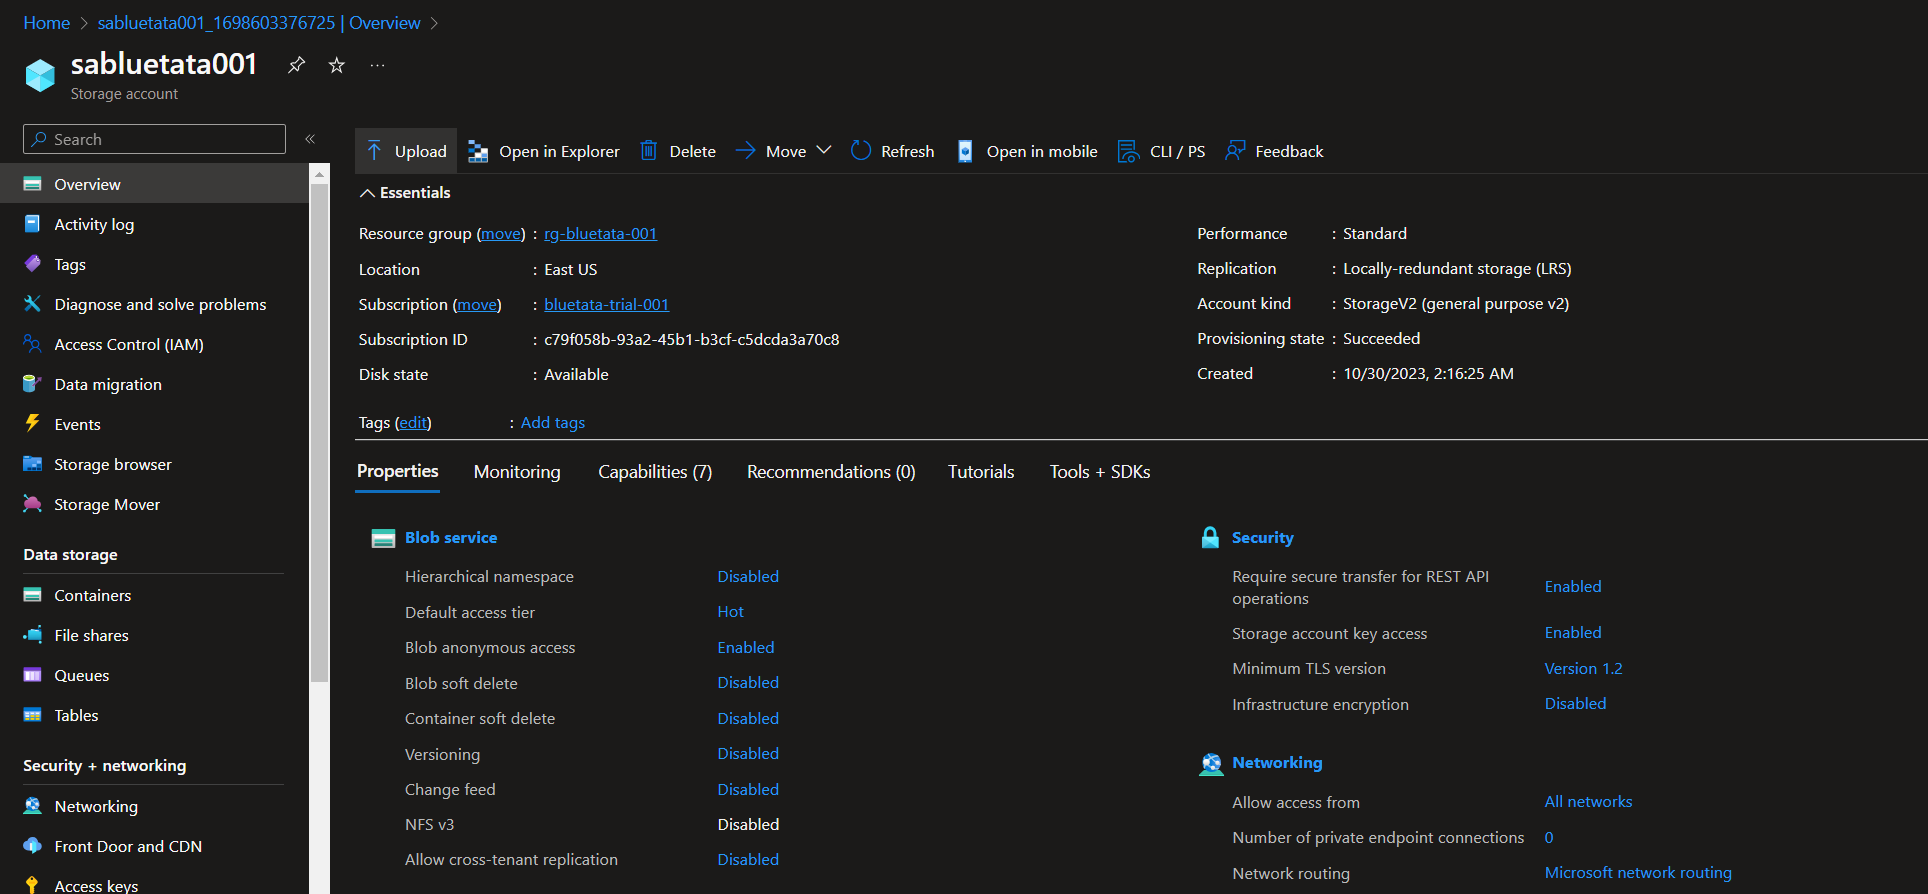
Task: Click the Overview sidebar icon
Action: coord(32,184)
